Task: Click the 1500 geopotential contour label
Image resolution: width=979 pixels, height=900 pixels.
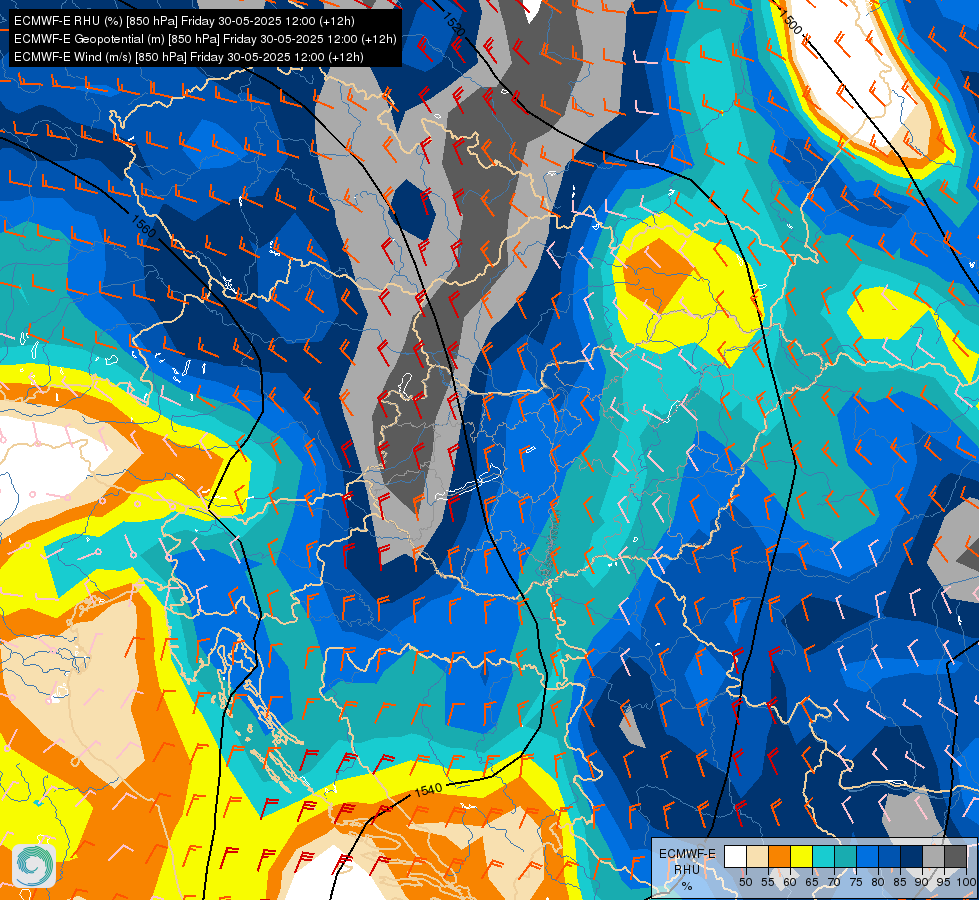Action: tap(790, 22)
